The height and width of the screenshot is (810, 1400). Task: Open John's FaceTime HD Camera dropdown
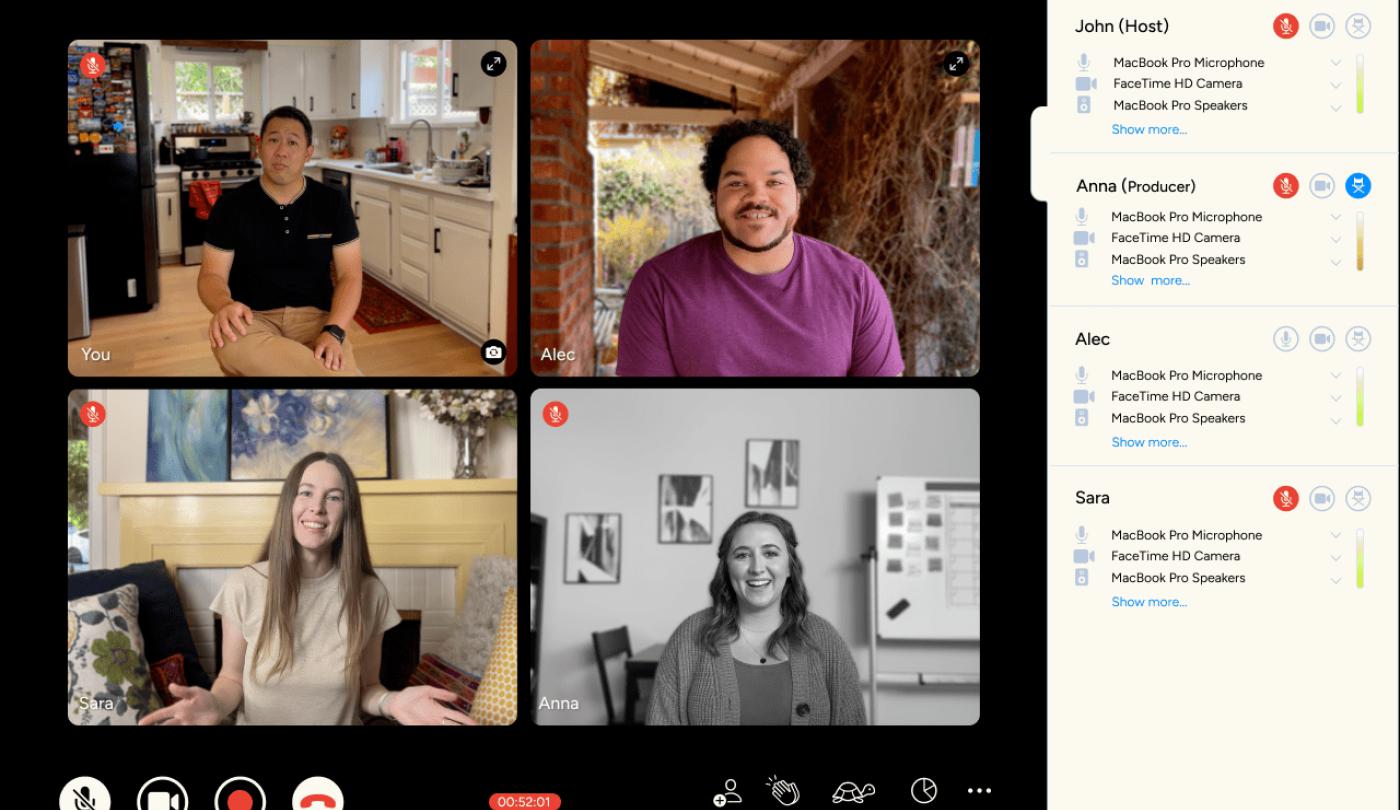1336,84
